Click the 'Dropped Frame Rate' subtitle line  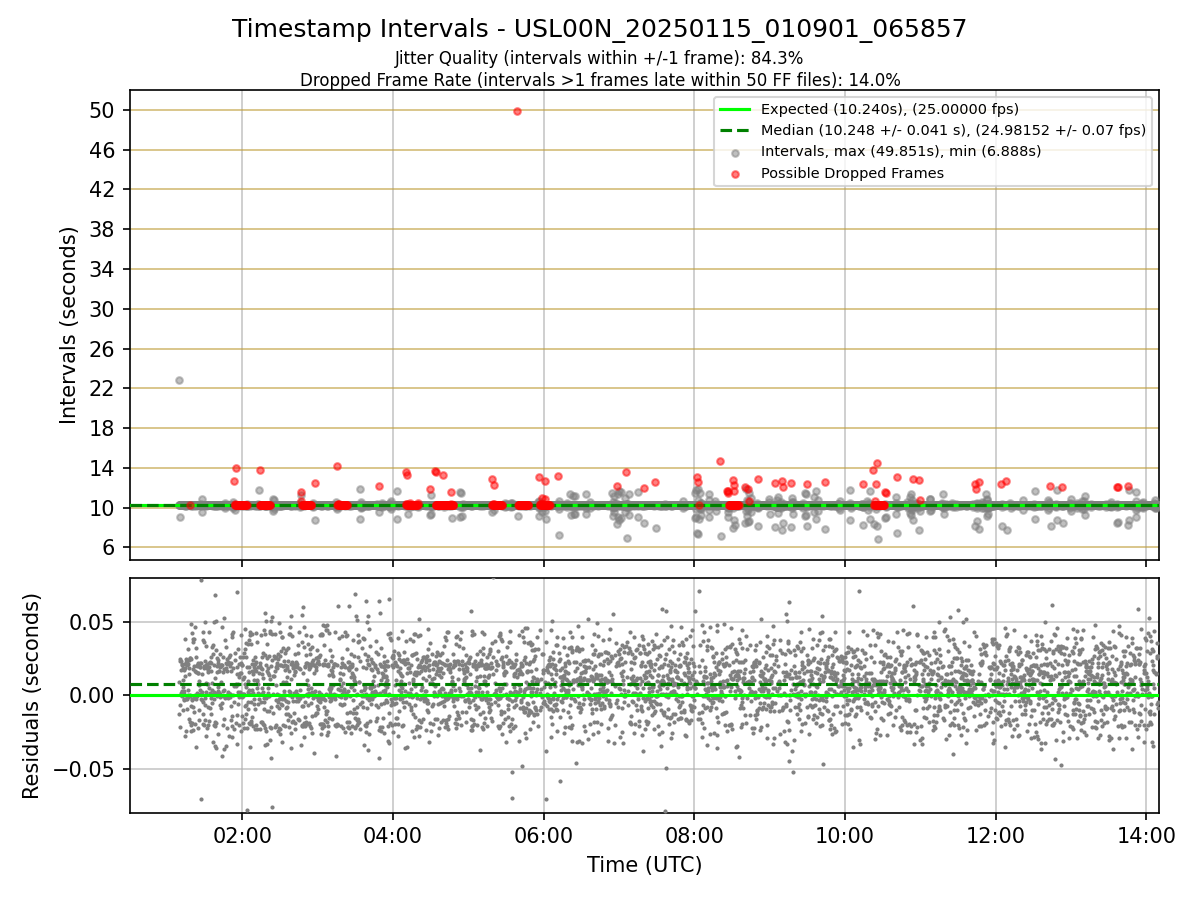[x=600, y=80]
